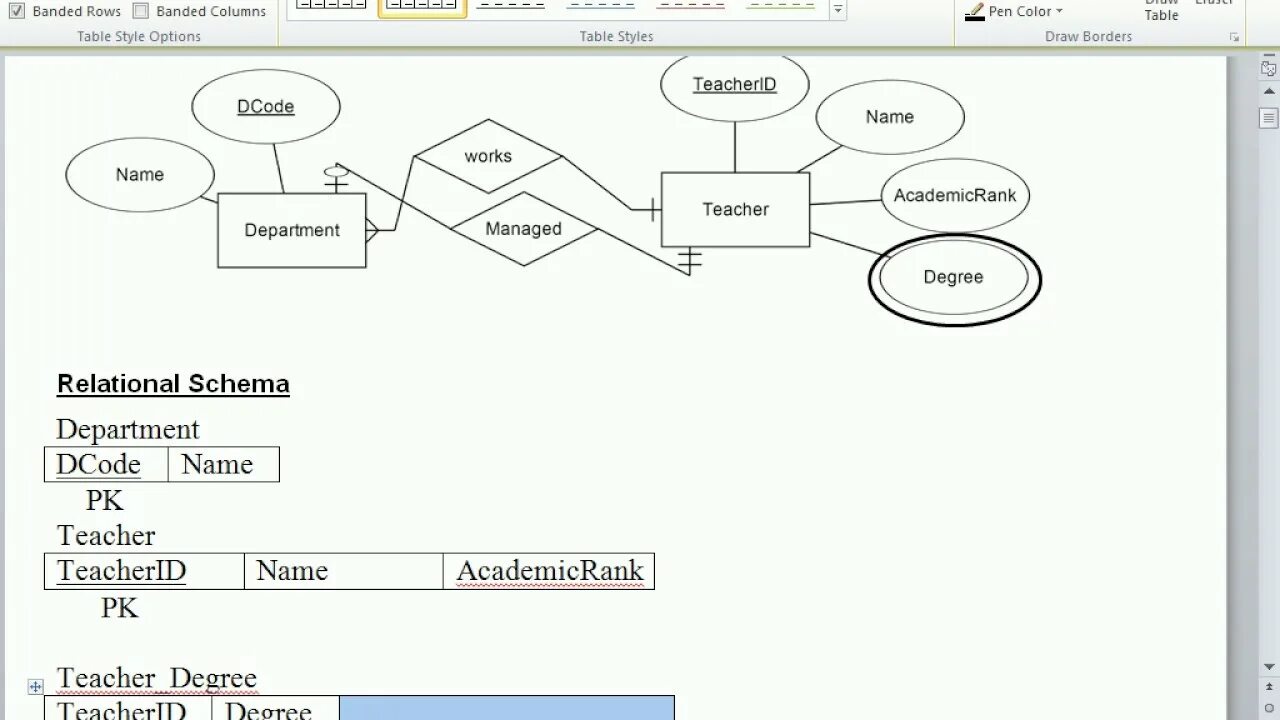Click the DCode table cell
Image resolution: width=1280 pixels, height=720 pixels.
point(106,464)
